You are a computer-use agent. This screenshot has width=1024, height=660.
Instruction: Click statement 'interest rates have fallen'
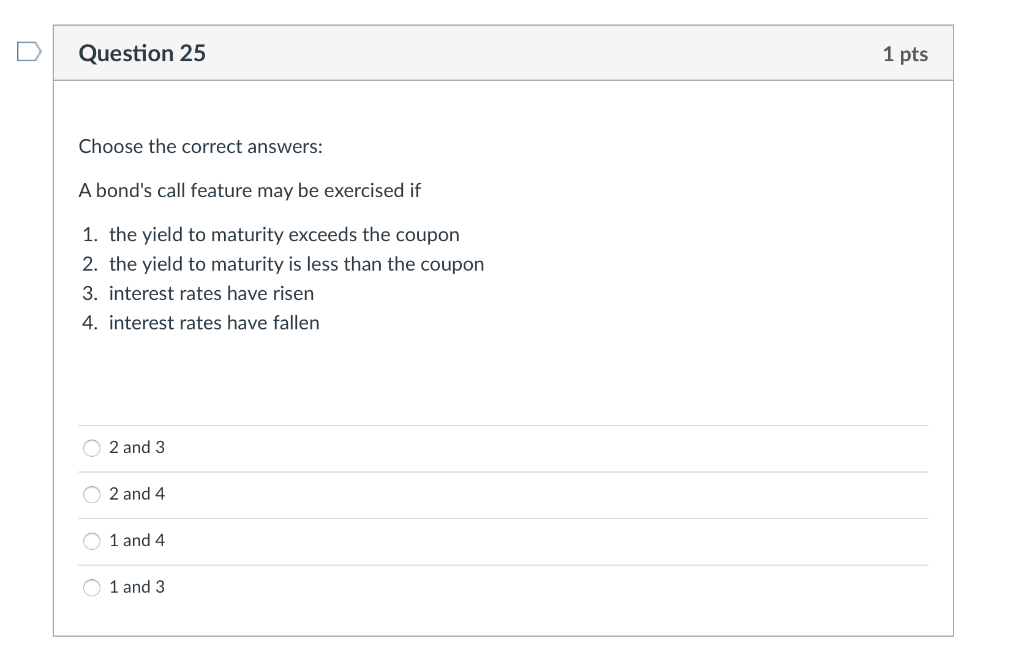pos(214,323)
